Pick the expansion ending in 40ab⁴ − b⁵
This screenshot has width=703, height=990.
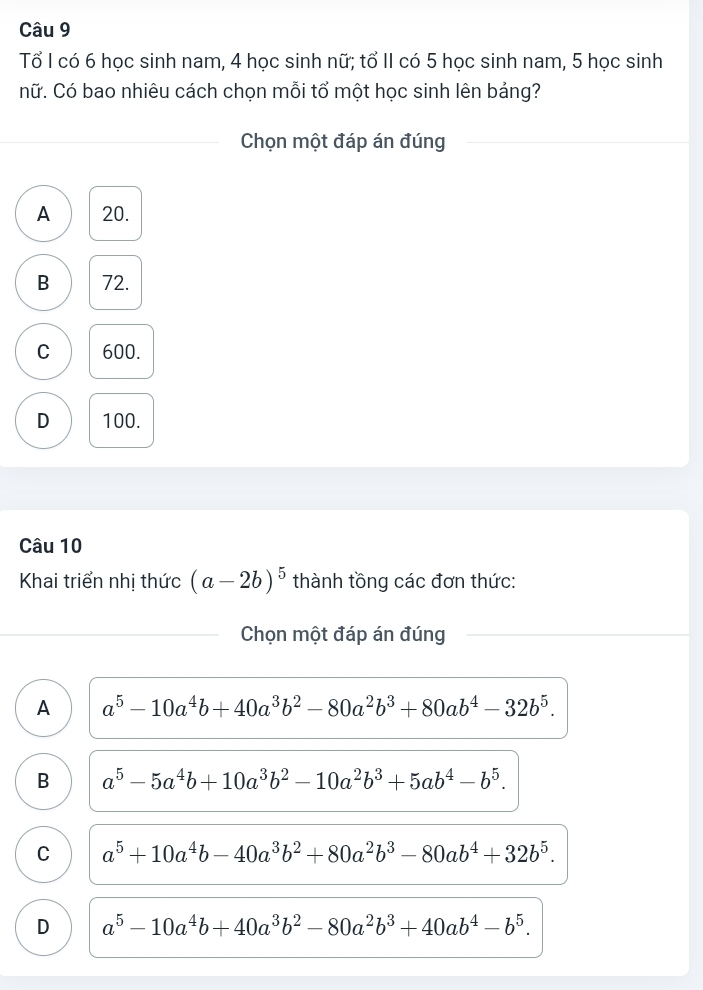[316, 927]
